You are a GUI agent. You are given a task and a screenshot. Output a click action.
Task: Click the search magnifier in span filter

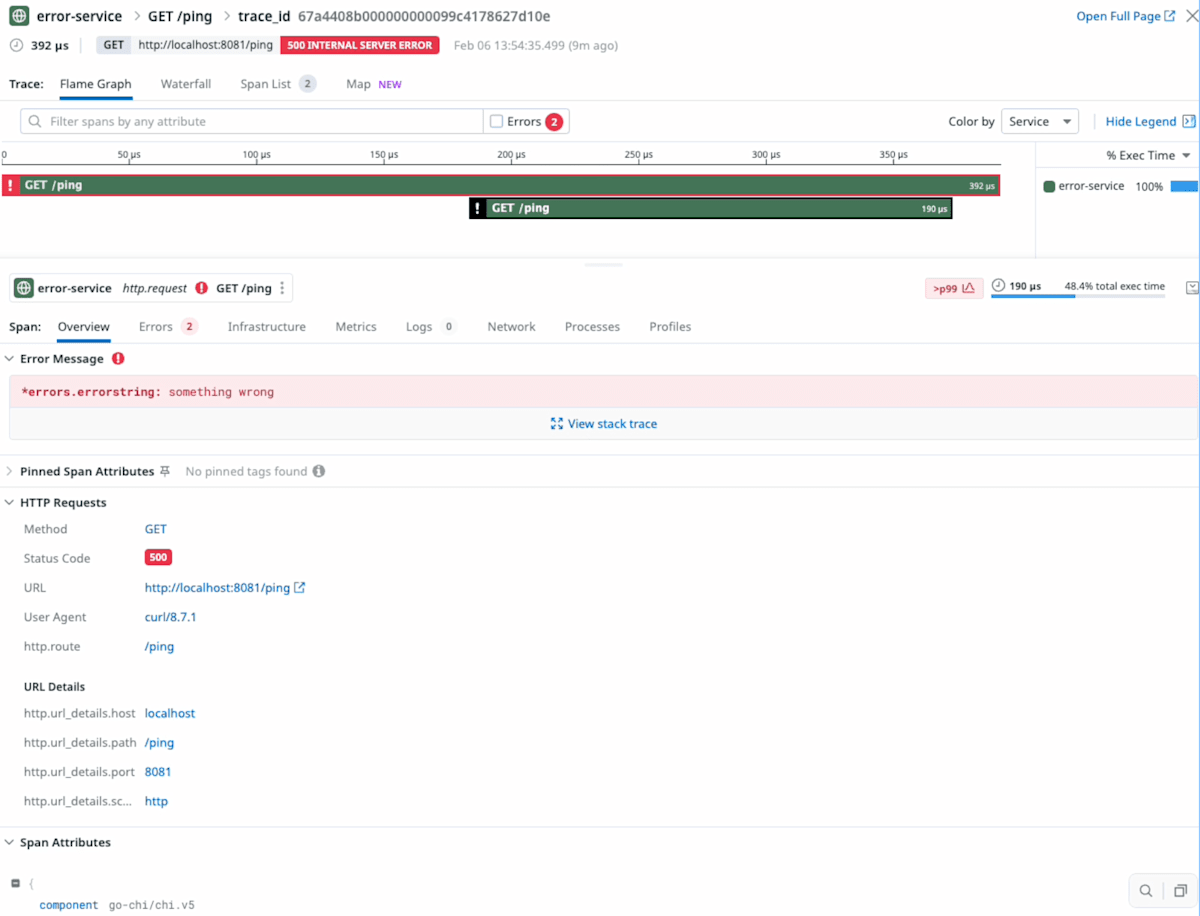click(x=36, y=122)
